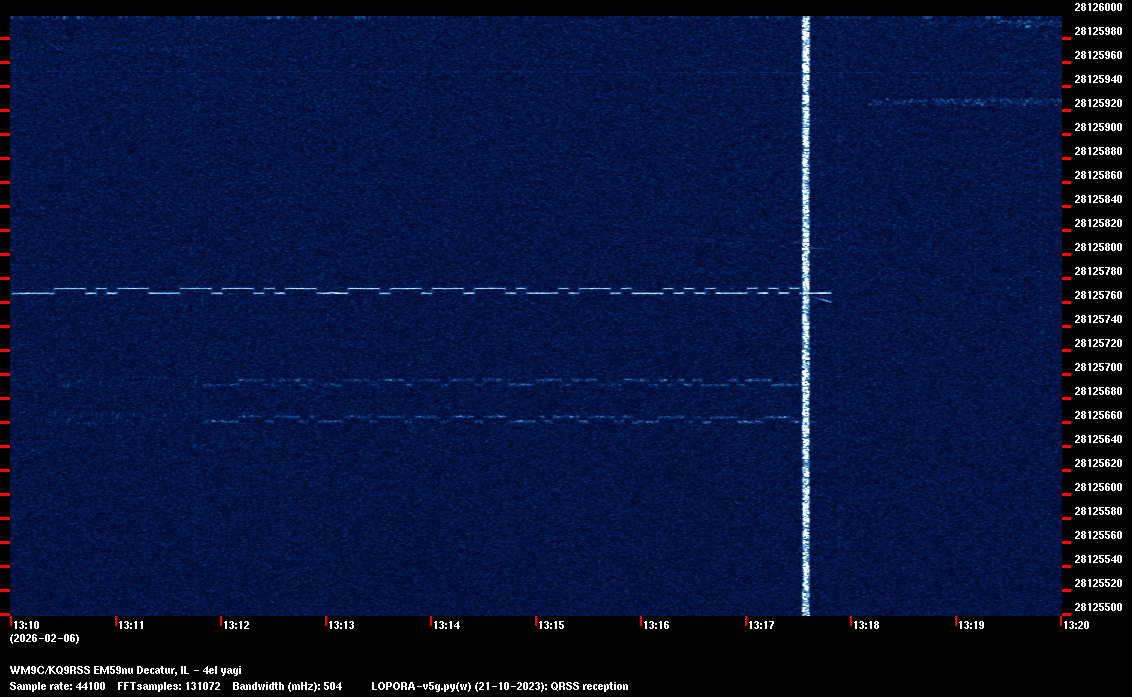Click the Sample rate: 44100 text
Viewport: 1132px width, 697px height.
tap(56, 686)
